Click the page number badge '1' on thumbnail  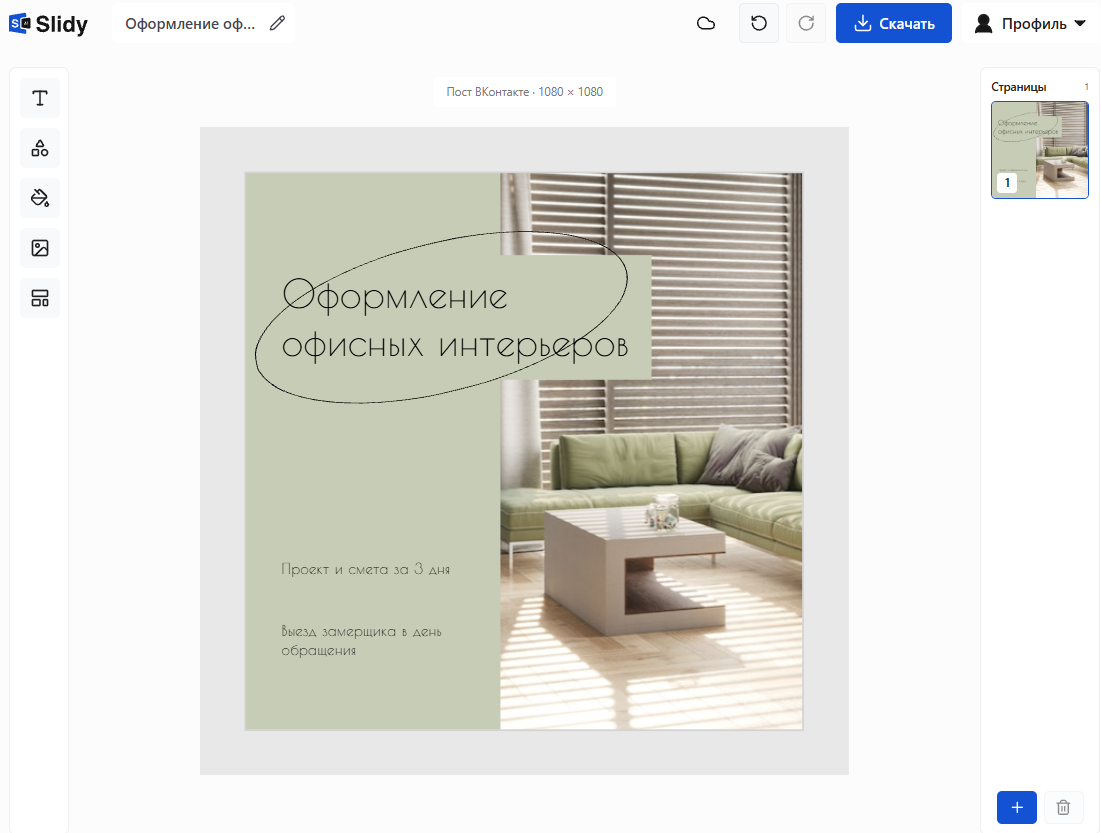click(x=1007, y=183)
